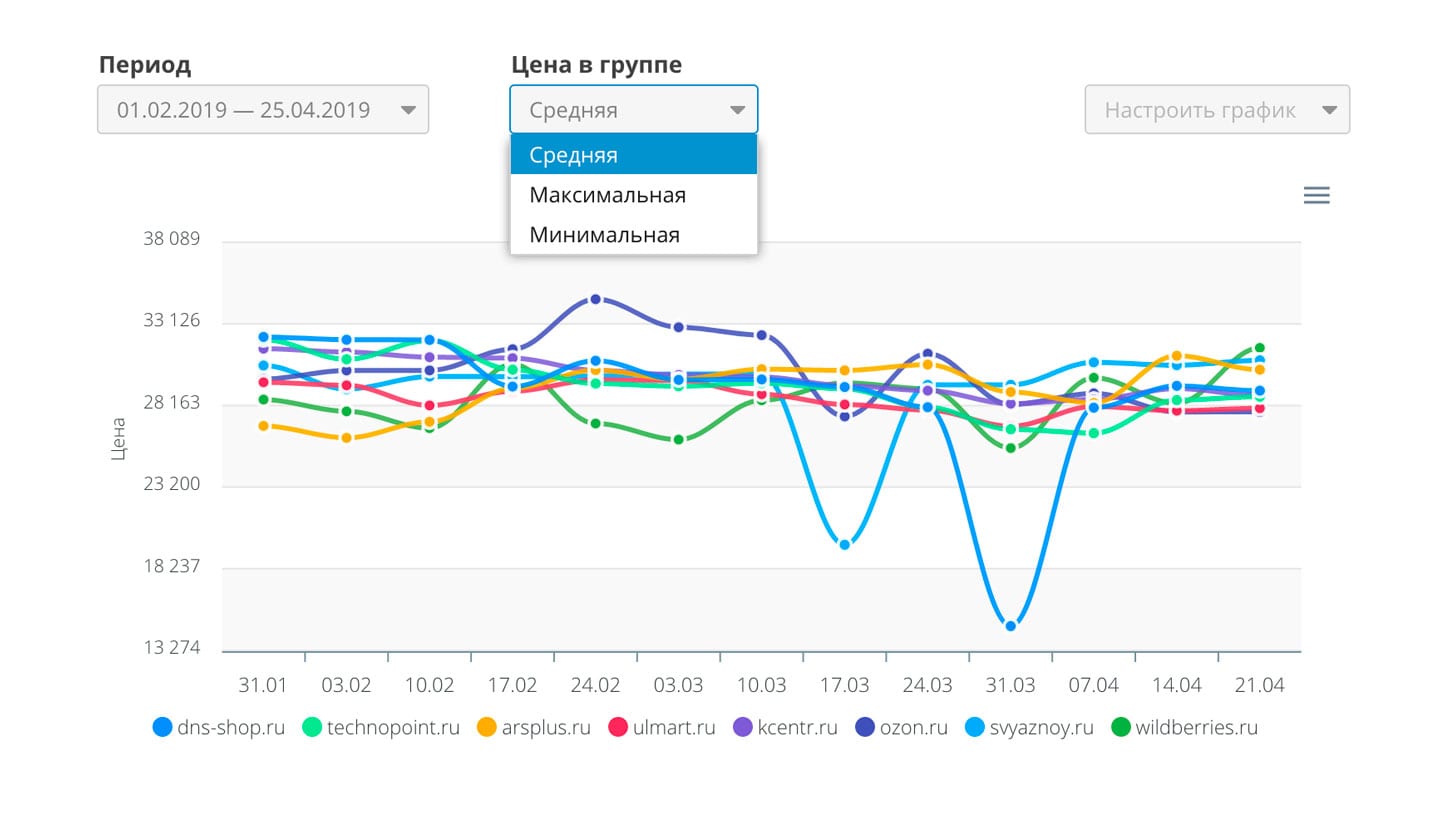Click the kcentr.ru purple legend dot
This screenshot has height=822, width=1440.
(743, 727)
